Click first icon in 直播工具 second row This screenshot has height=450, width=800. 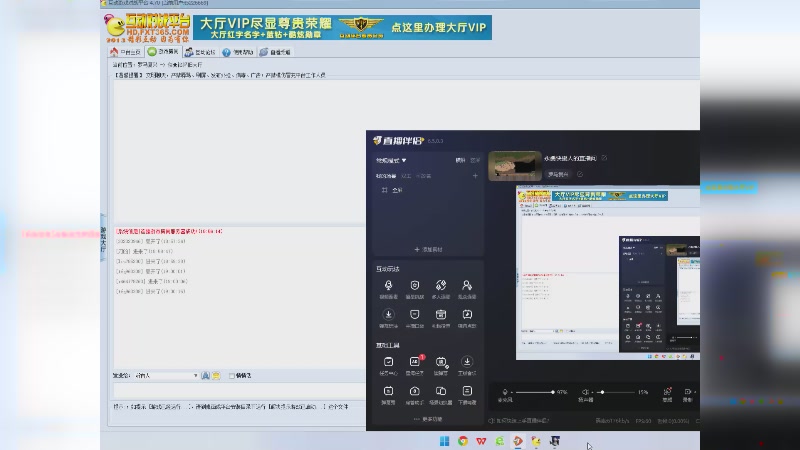(388, 391)
